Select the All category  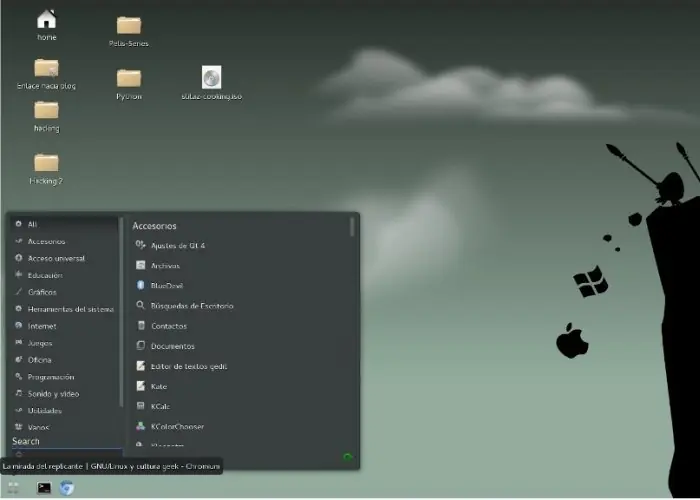(65, 224)
